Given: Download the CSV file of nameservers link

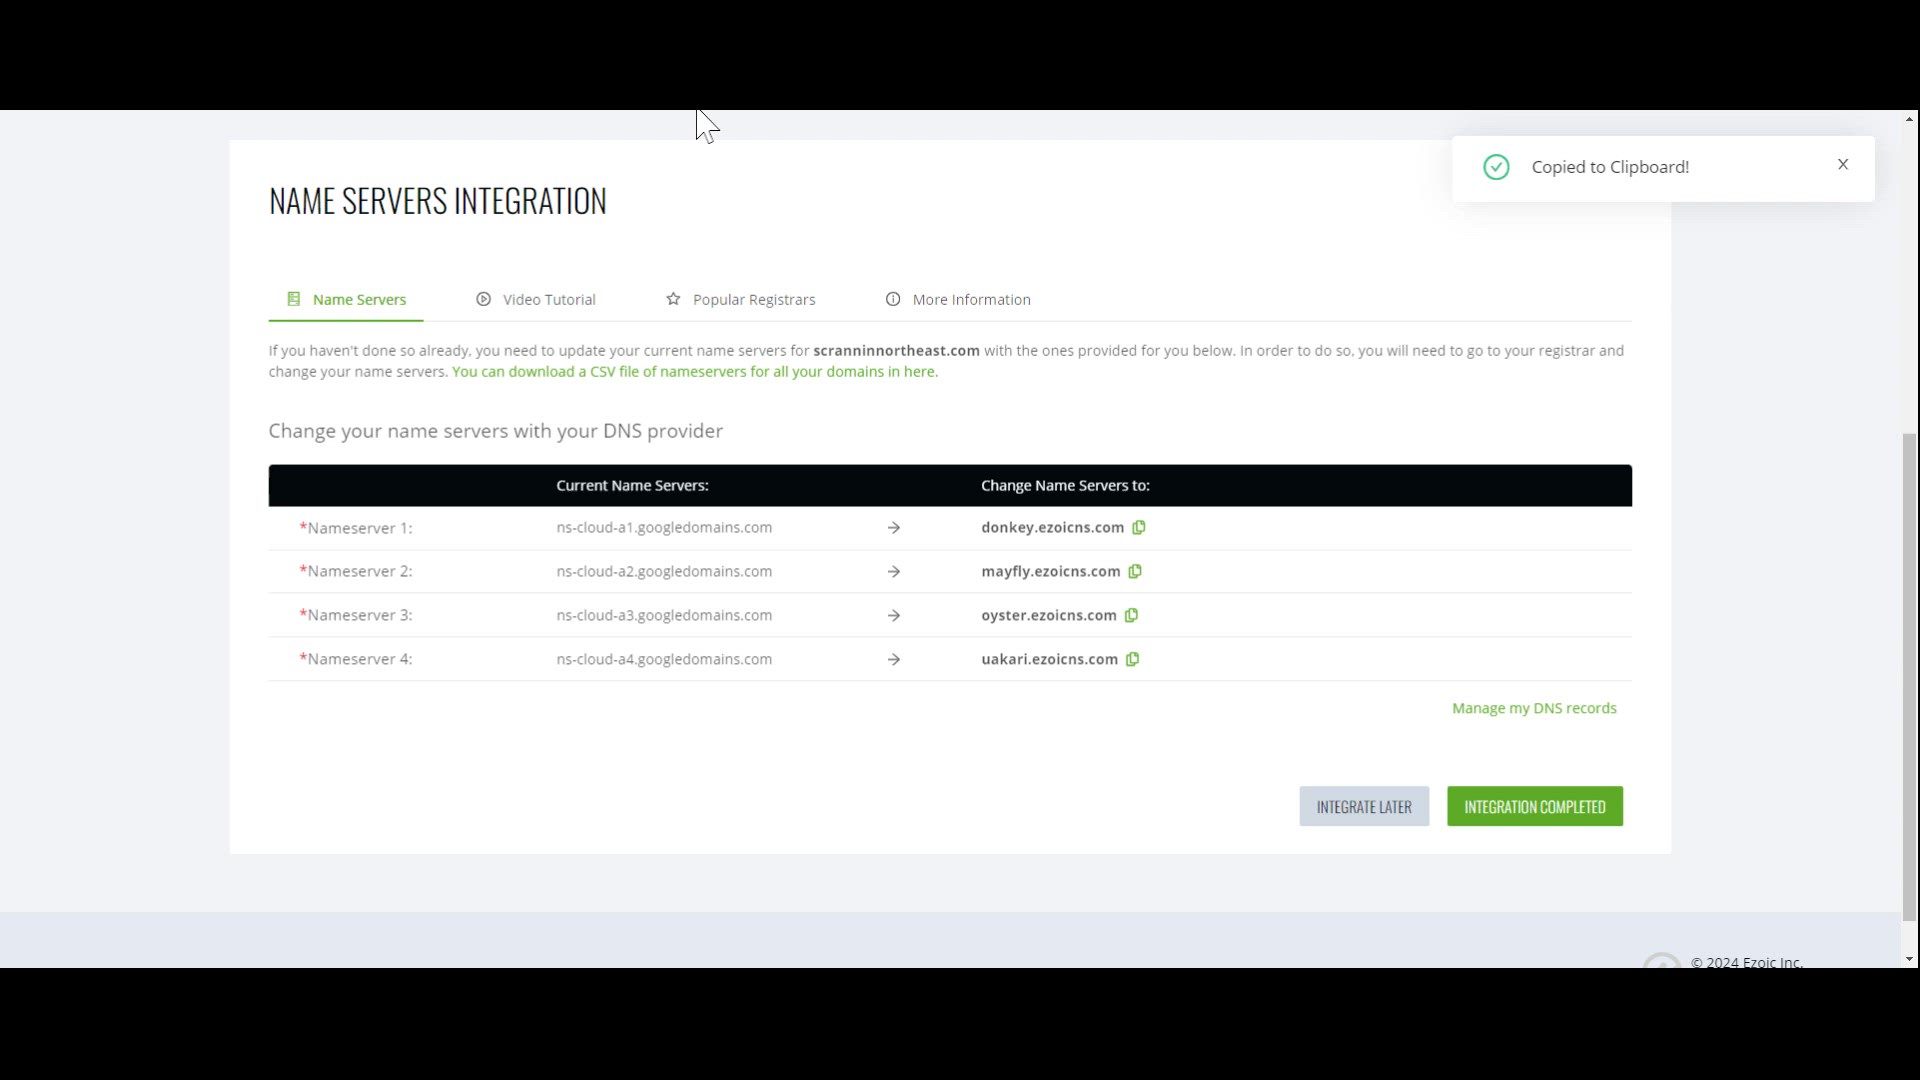Looking at the screenshot, I should [x=694, y=372].
